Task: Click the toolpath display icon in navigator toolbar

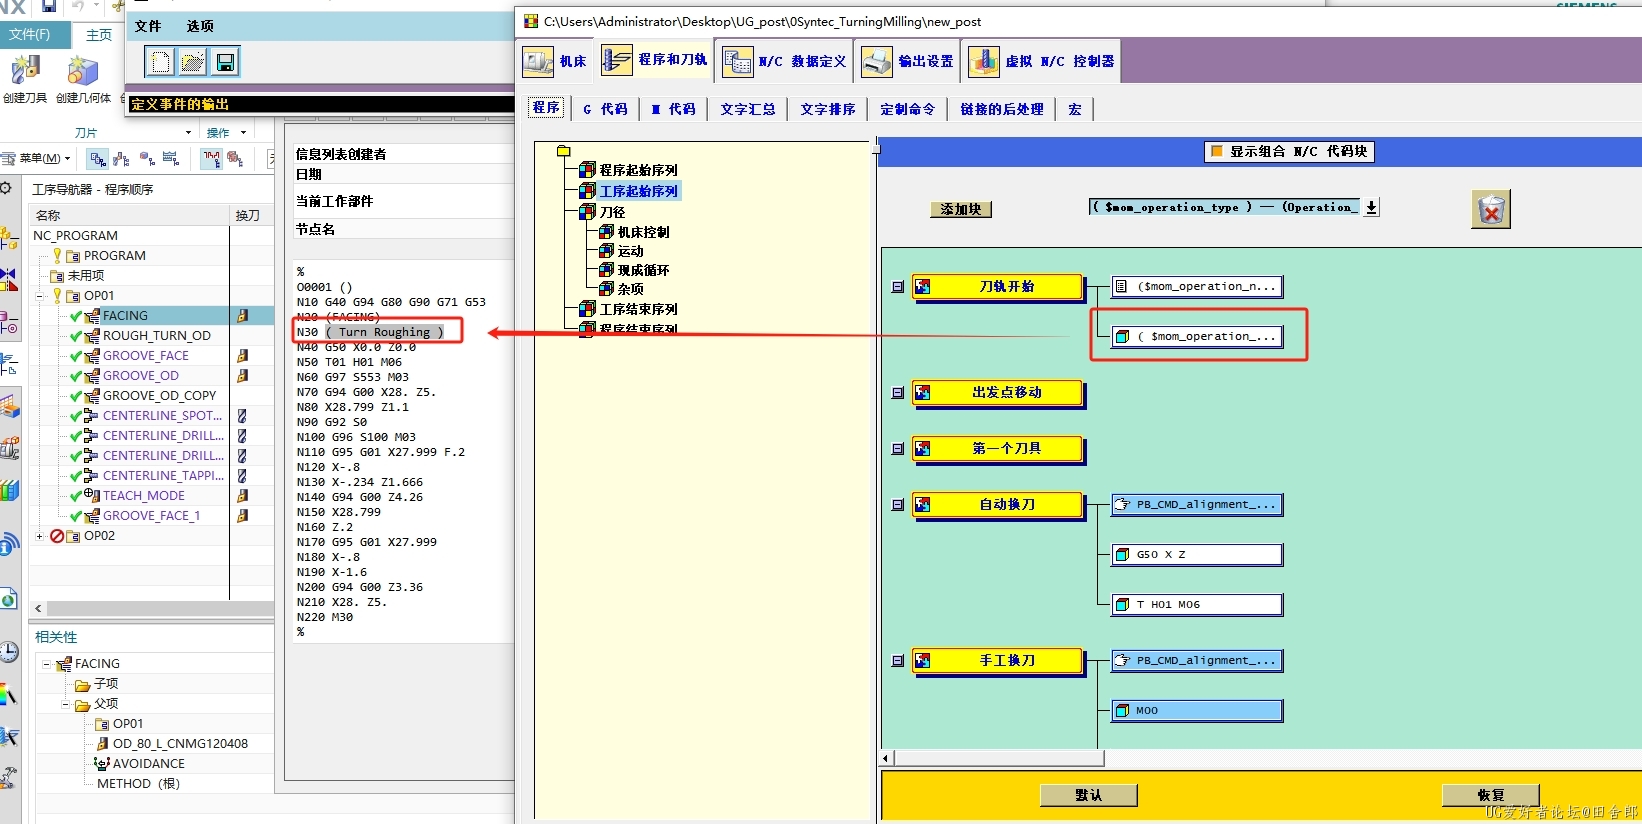Action: [x=212, y=158]
